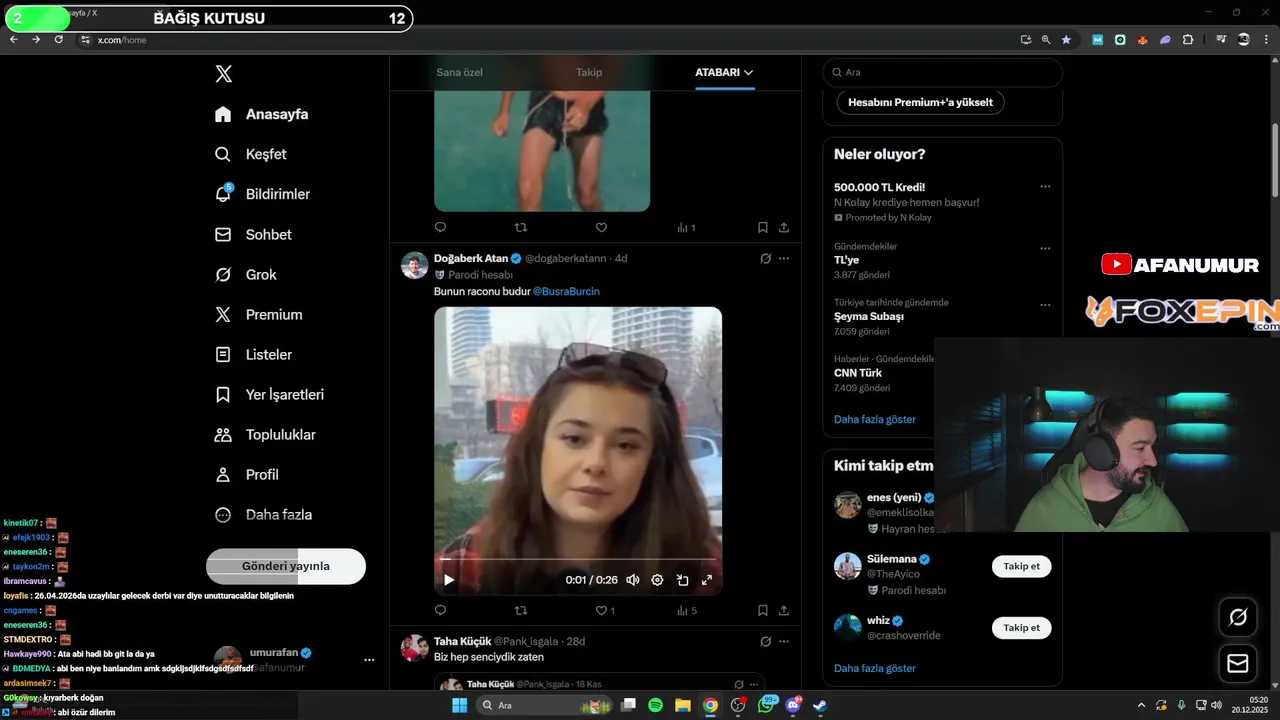Click the X logo in sidebar
1280x720 pixels.
pos(224,74)
